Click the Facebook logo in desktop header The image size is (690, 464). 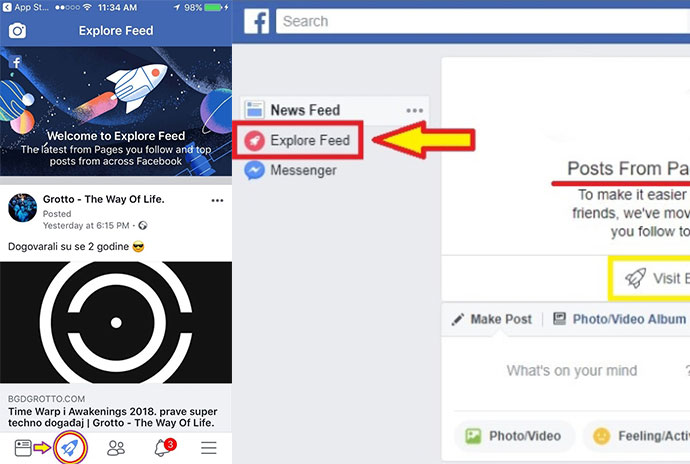click(257, 22)
